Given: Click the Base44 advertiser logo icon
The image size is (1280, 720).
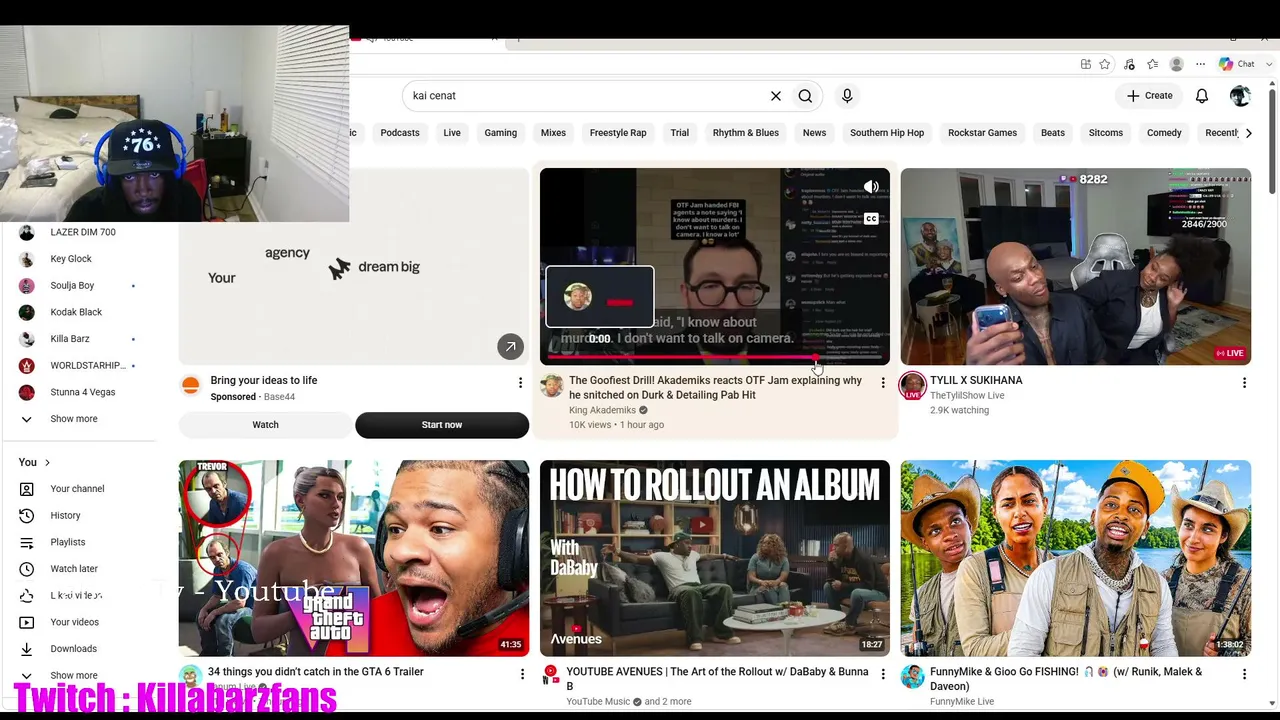Looking at the screenshot, I should click(191, 385).
